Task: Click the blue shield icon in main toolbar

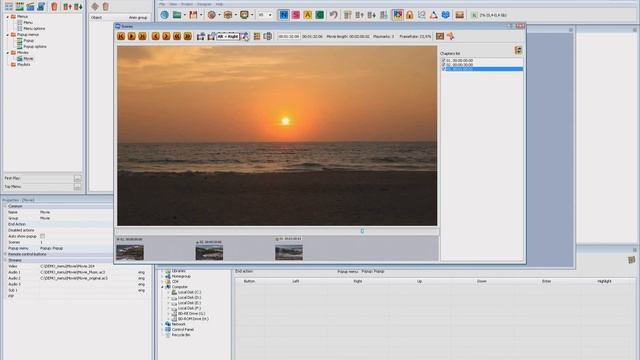Action: (445, 15)
